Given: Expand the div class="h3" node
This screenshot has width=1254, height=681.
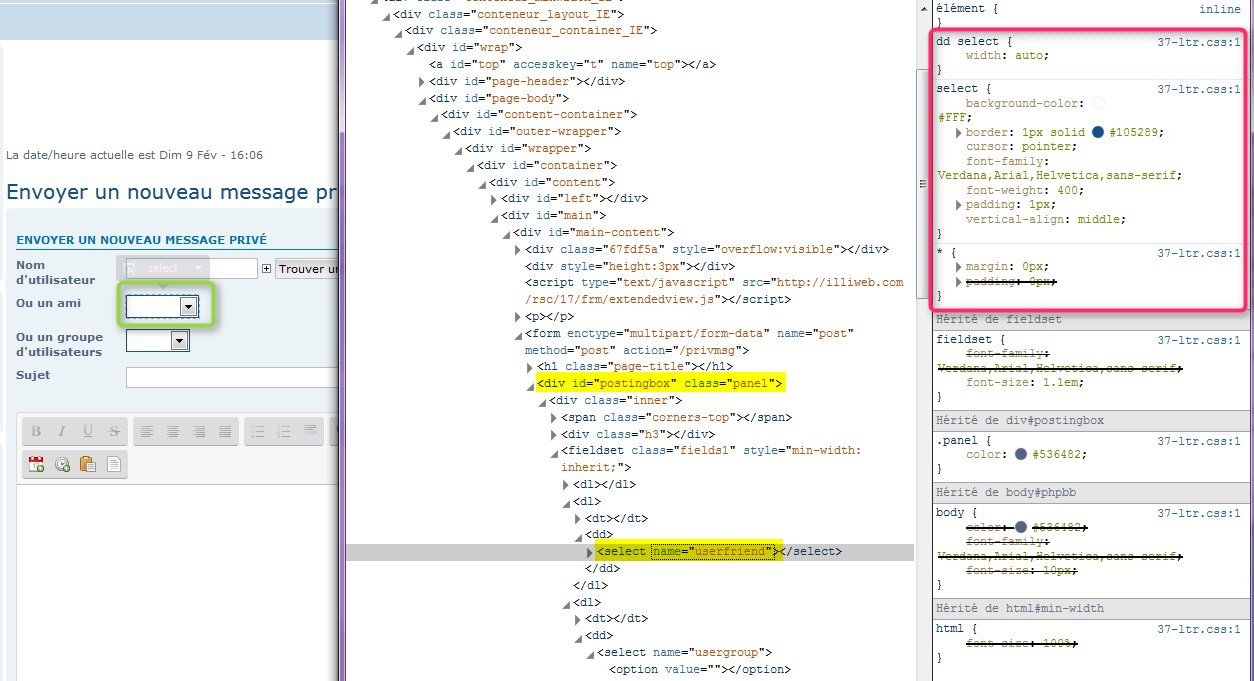Looking at the screenshot, I should (553, 435).
